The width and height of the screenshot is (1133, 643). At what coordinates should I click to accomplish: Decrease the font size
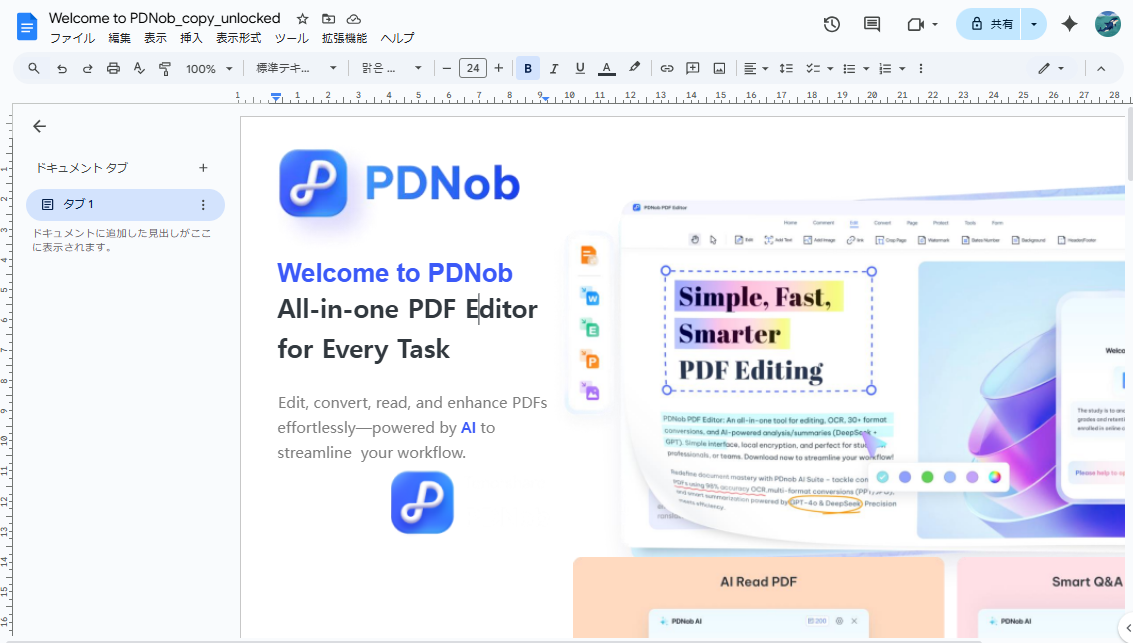tap(447, 69)
